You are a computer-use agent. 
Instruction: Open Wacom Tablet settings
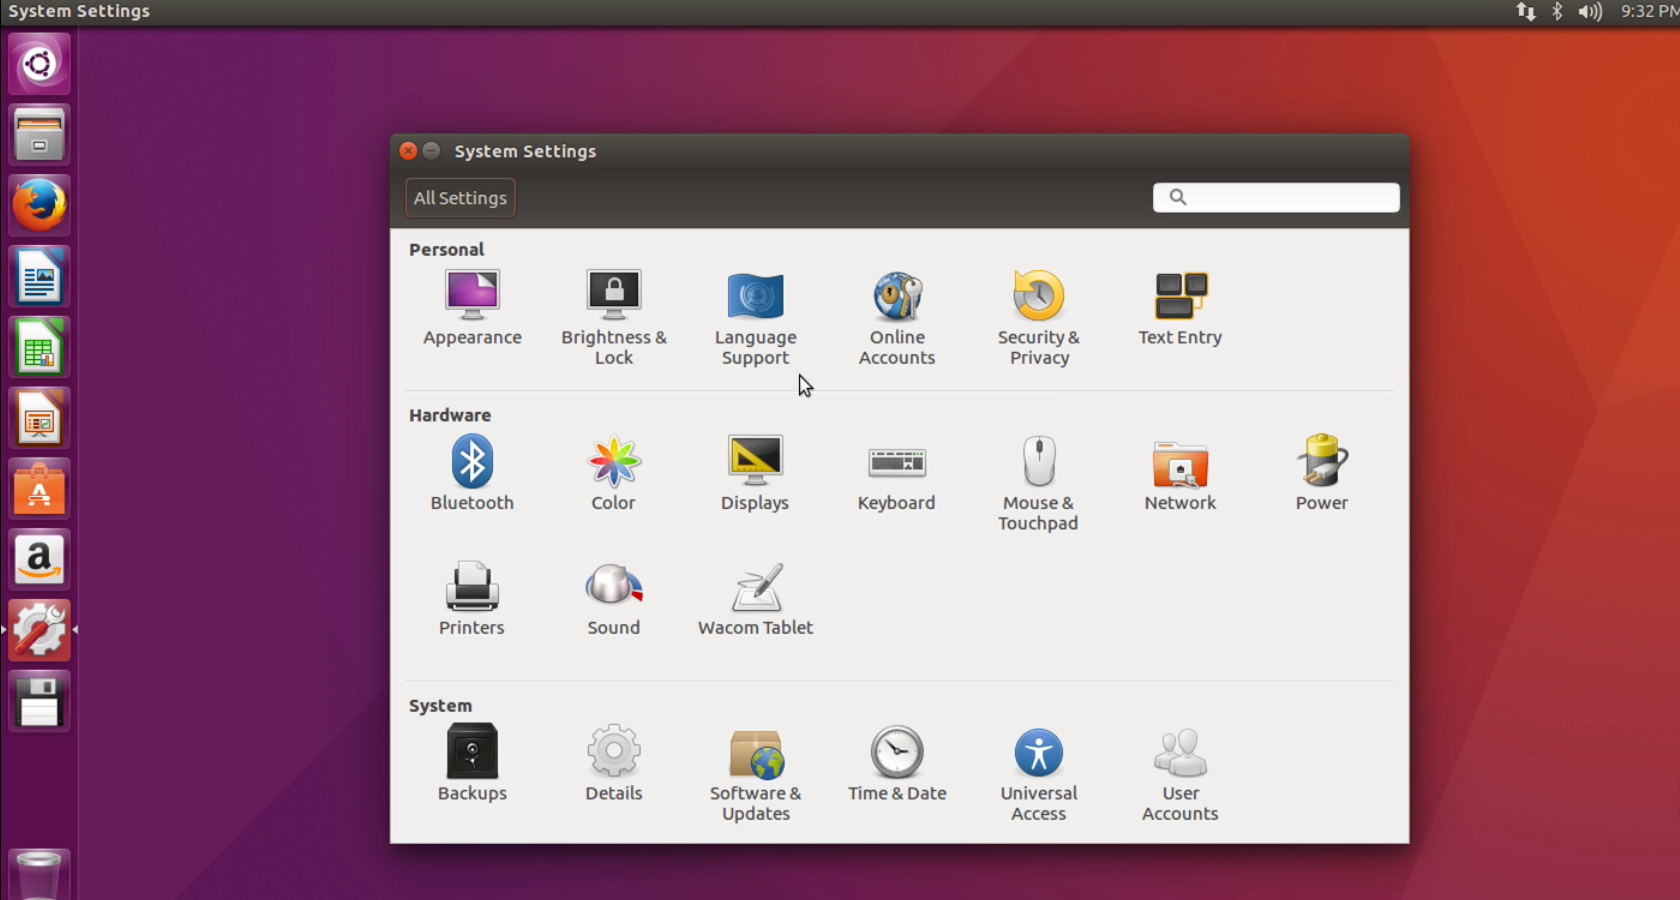click(756, 598)
